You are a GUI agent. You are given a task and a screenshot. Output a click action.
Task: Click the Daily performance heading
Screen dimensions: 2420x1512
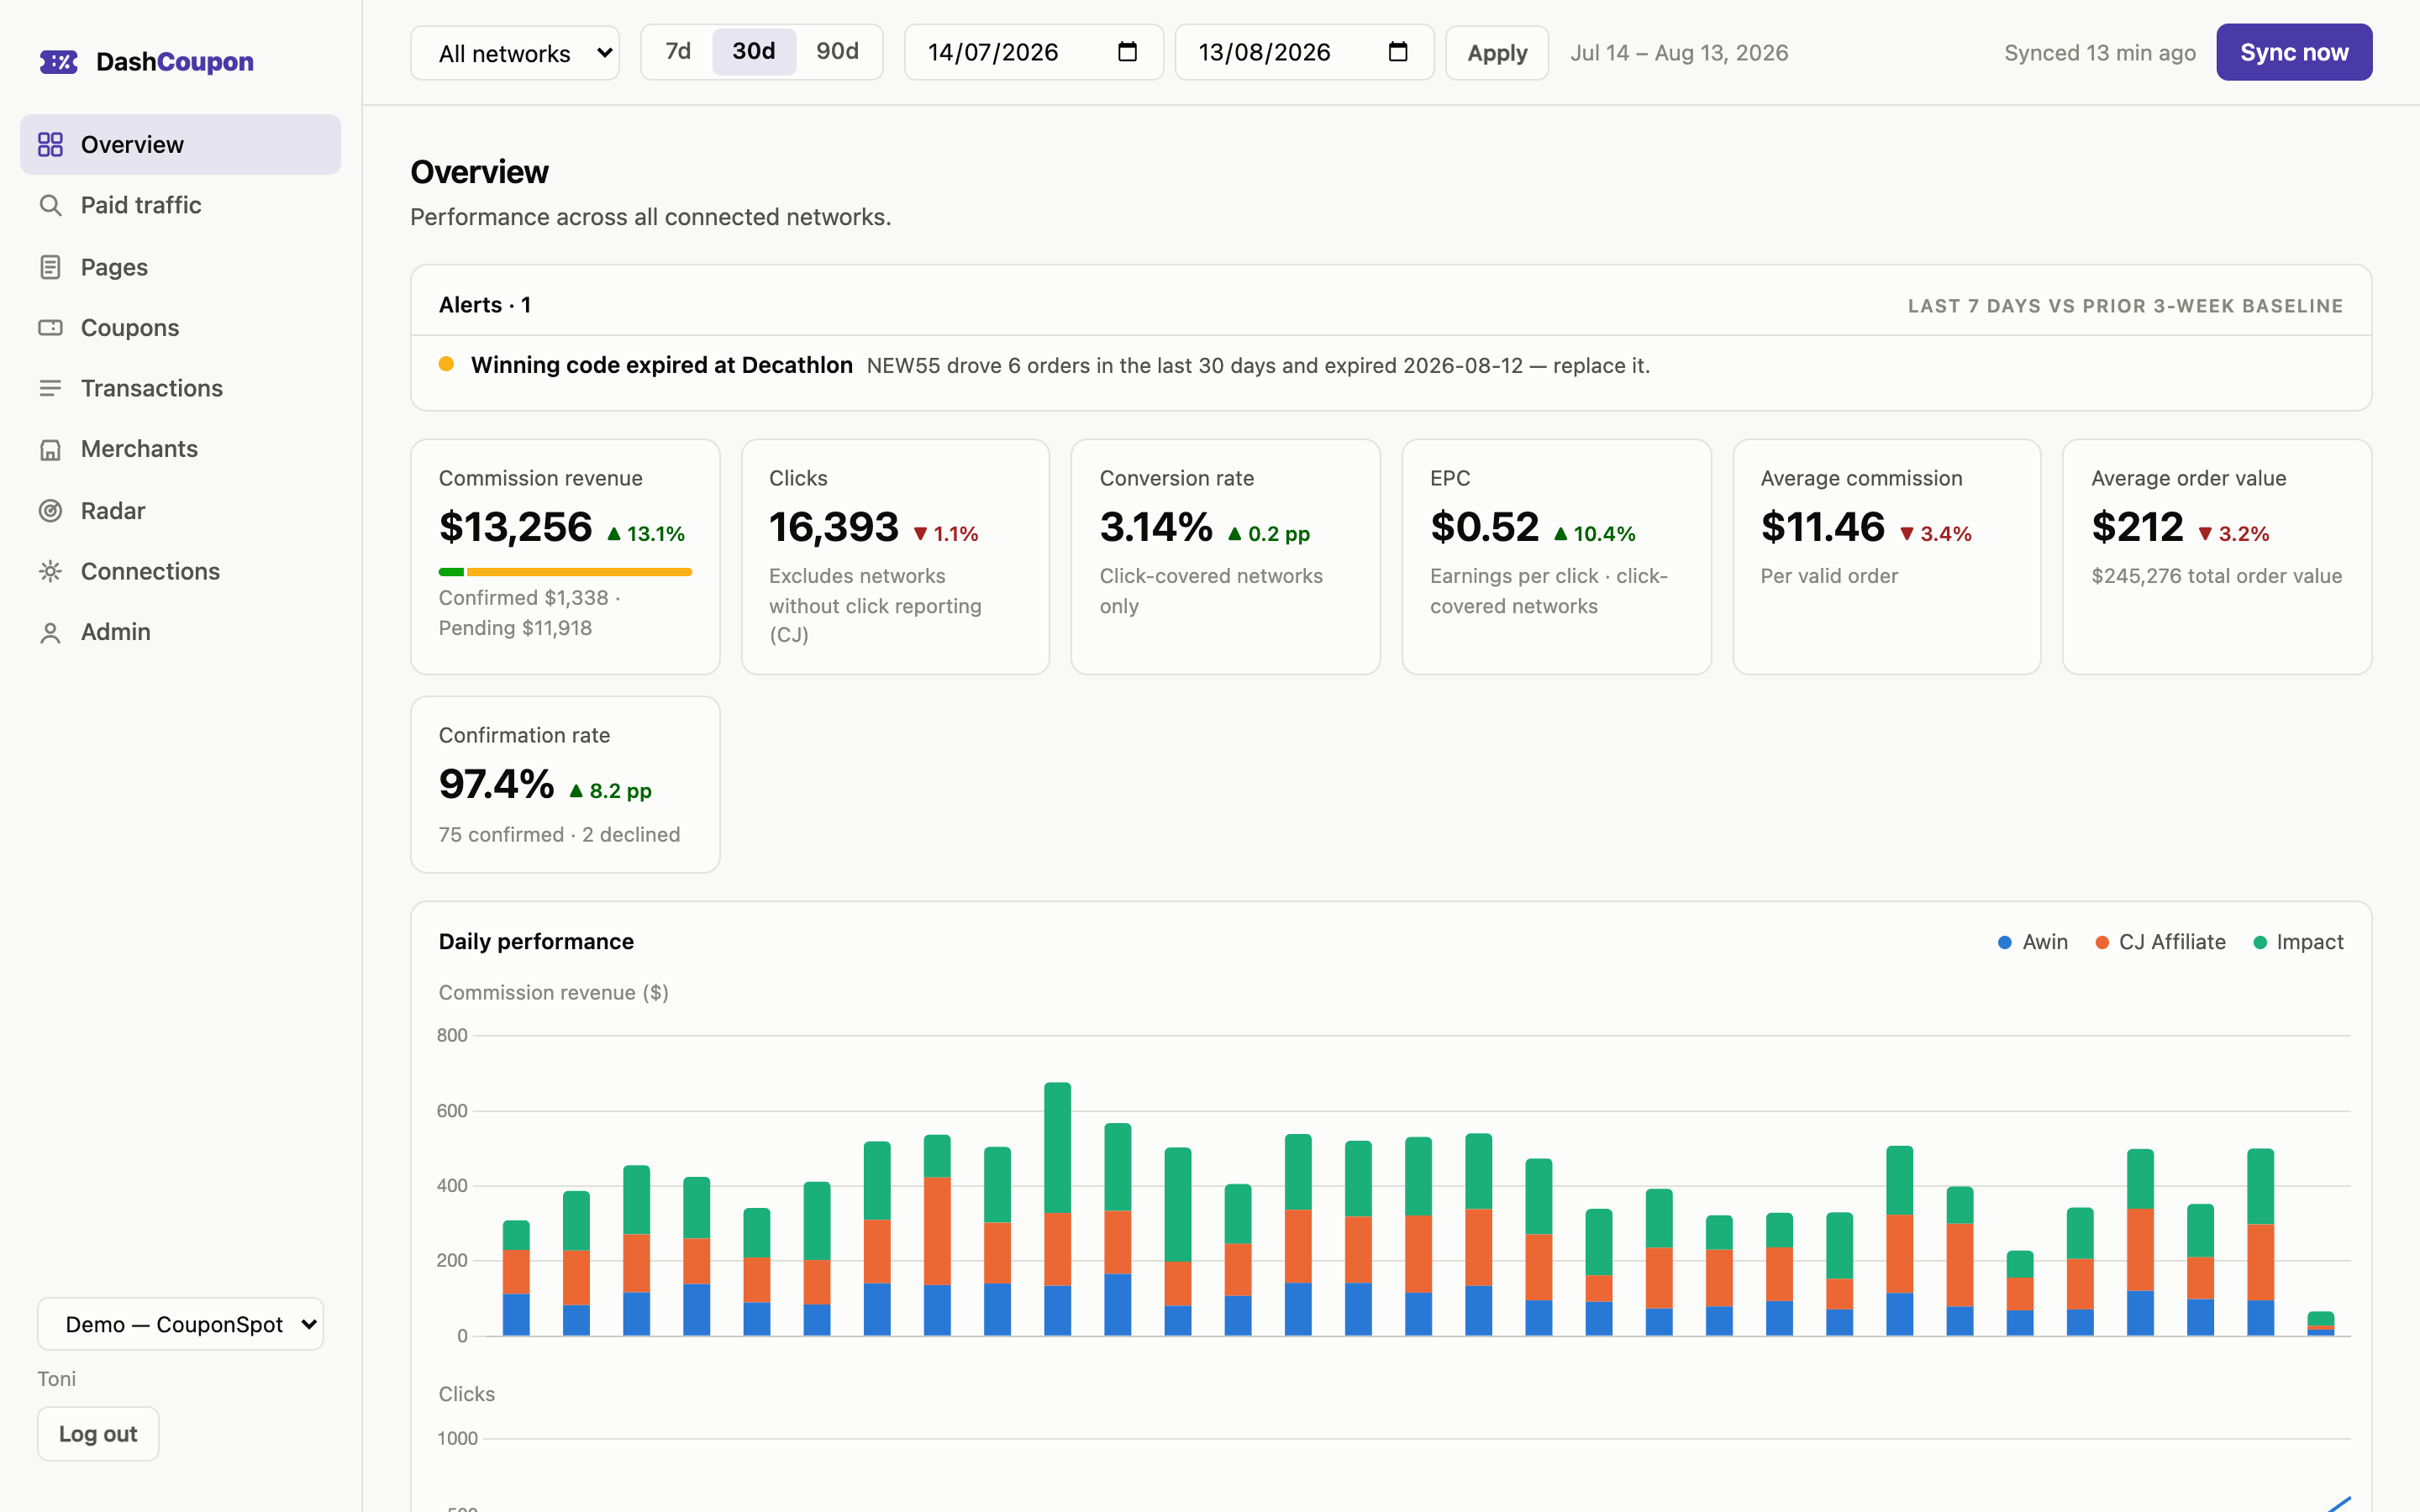click(536, 942)
